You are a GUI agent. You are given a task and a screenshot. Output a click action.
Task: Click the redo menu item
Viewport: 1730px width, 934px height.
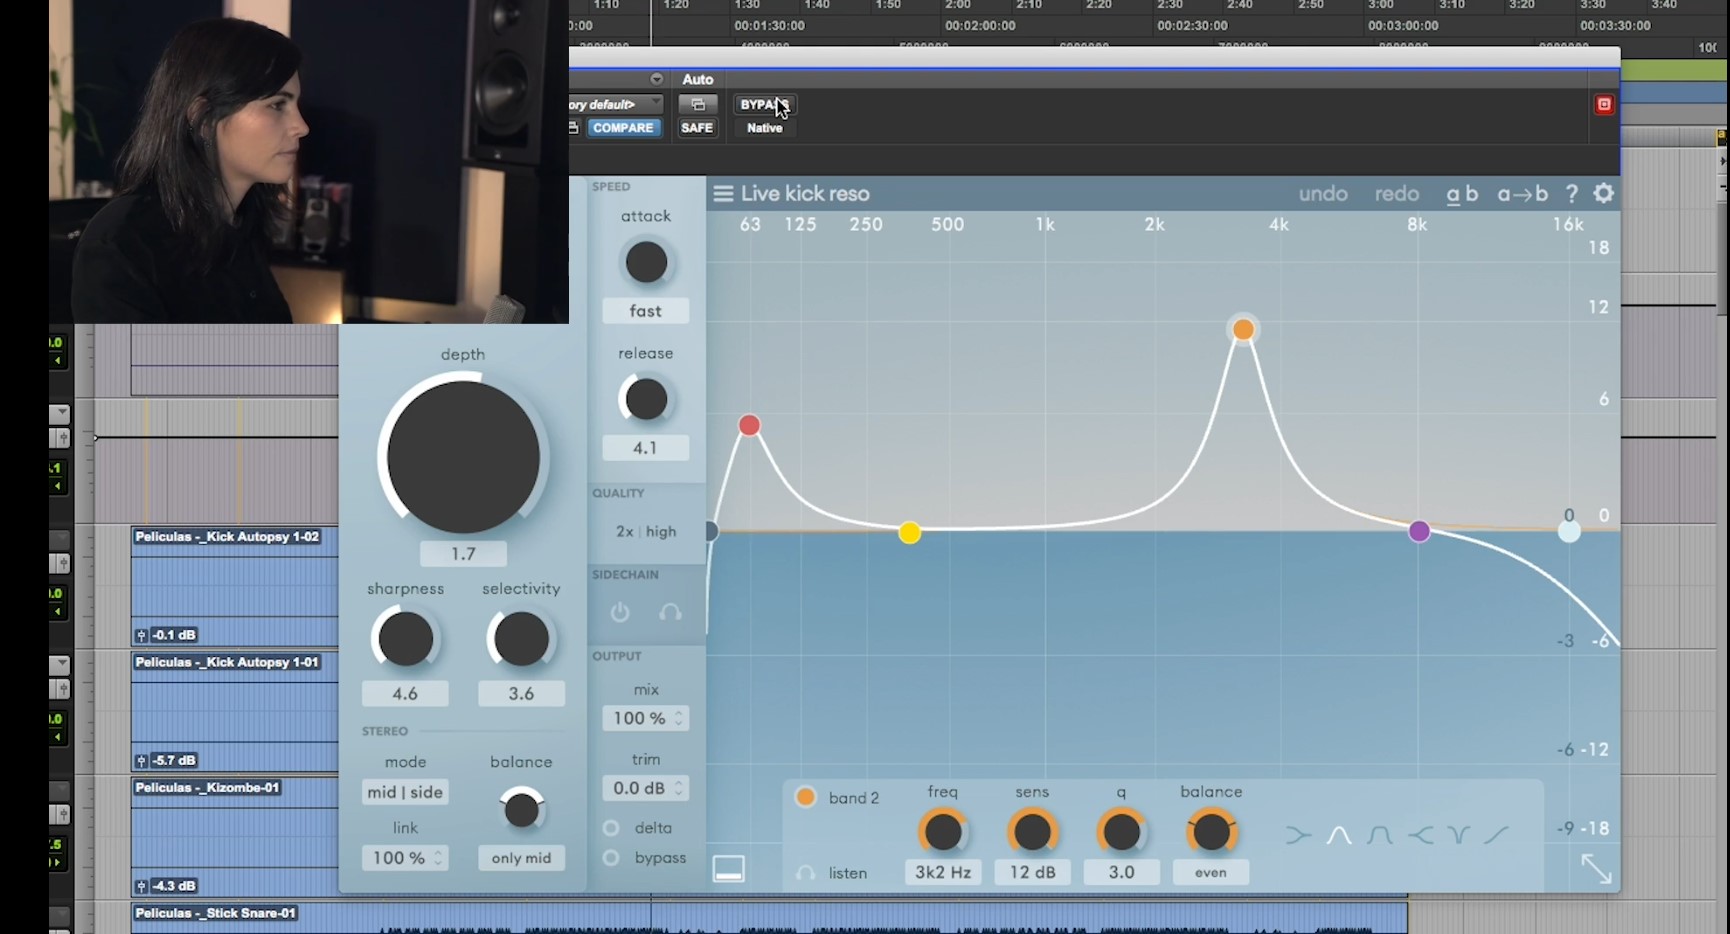[x=1397, y=194]
